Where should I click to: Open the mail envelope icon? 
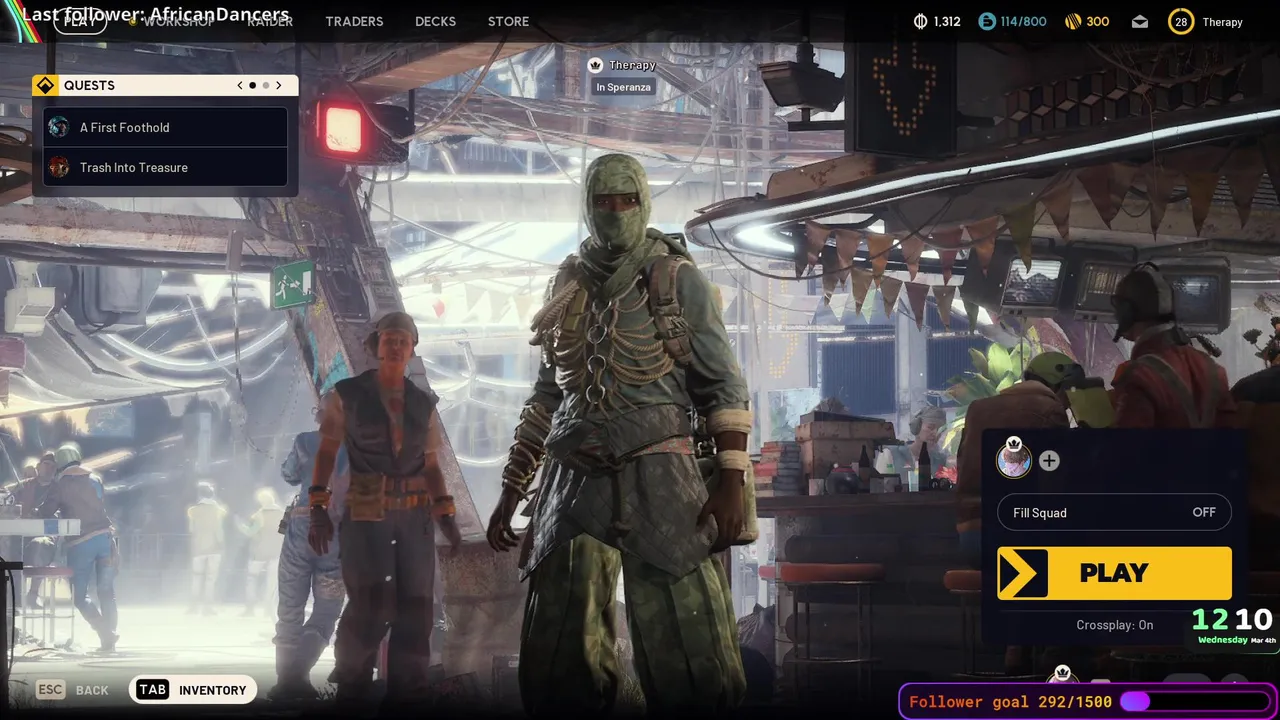click(x=1140, y=21)
